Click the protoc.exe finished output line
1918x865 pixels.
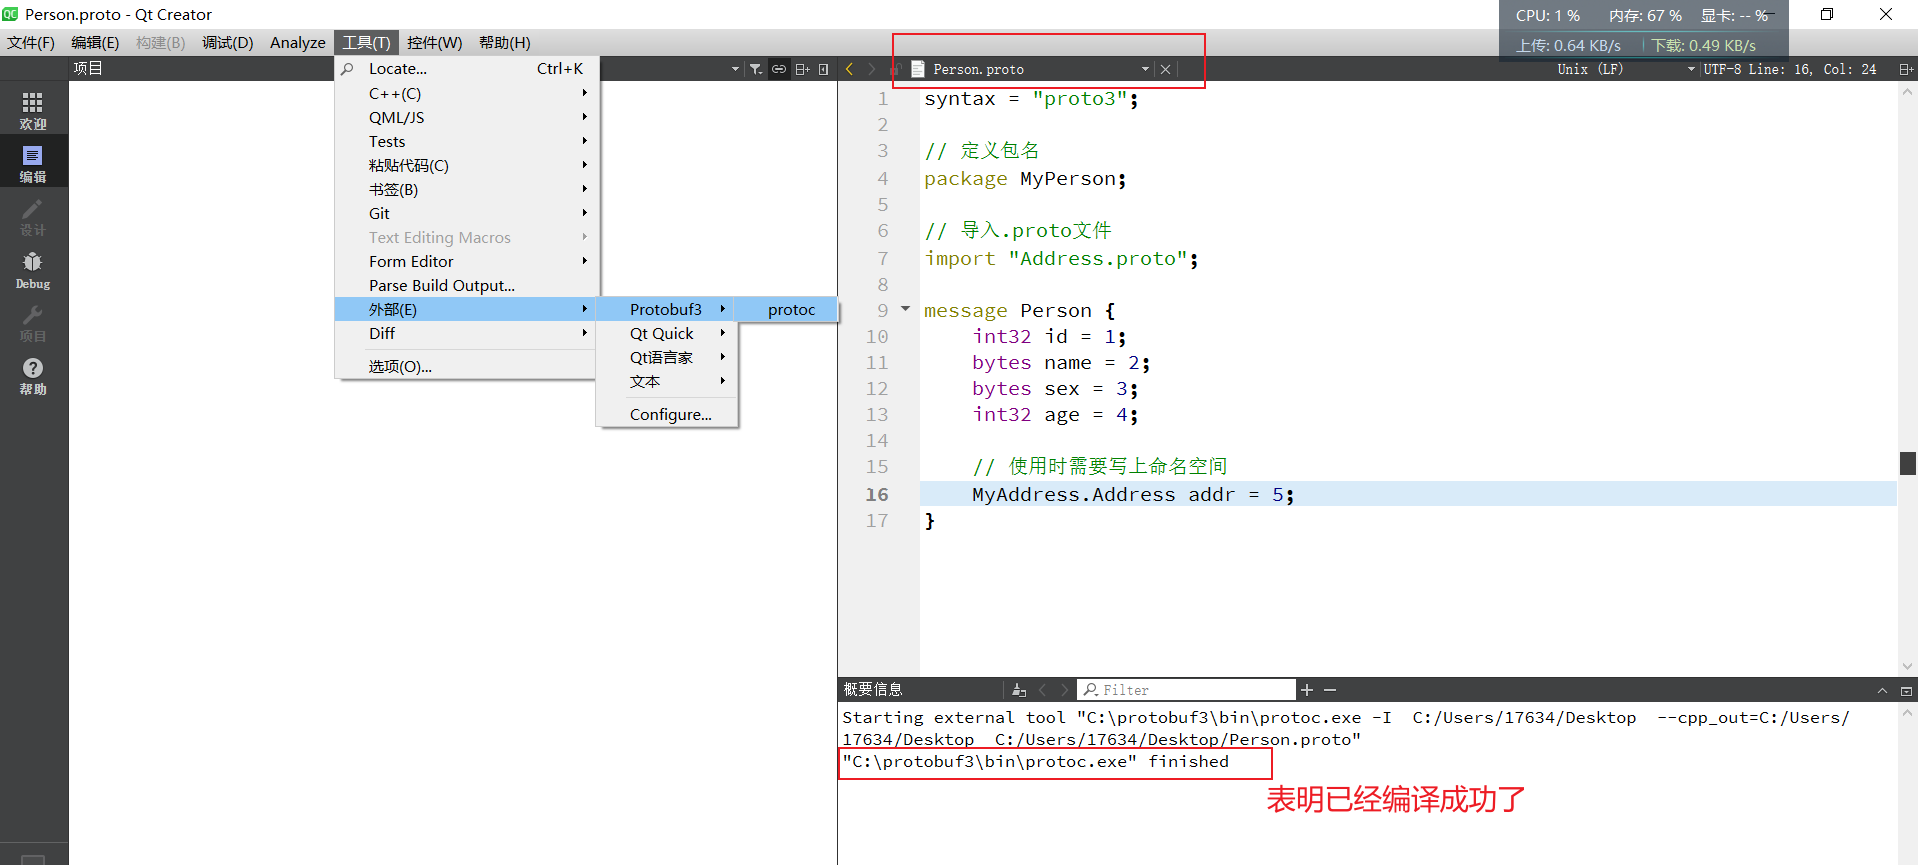1035,762
